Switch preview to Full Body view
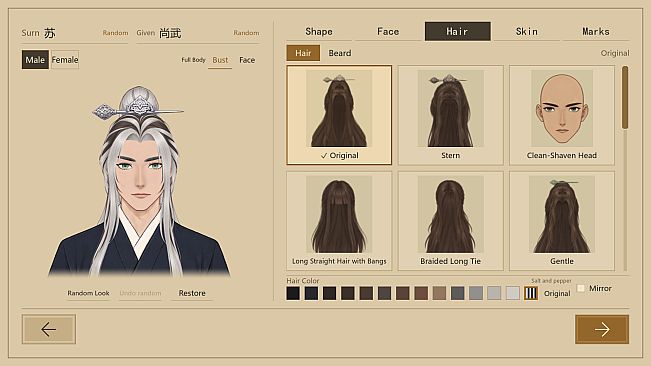 coord(193,60)
